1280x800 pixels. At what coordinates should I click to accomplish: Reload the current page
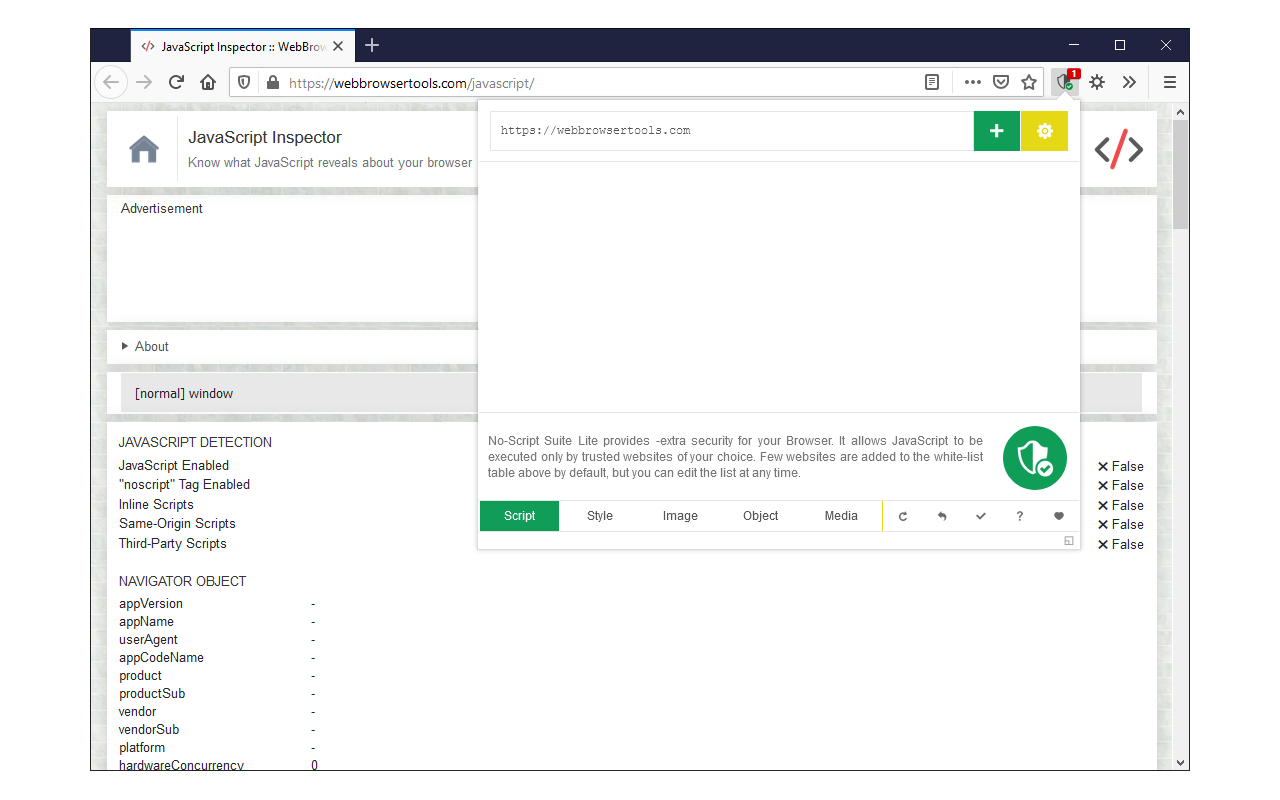[x=176, y=82]
